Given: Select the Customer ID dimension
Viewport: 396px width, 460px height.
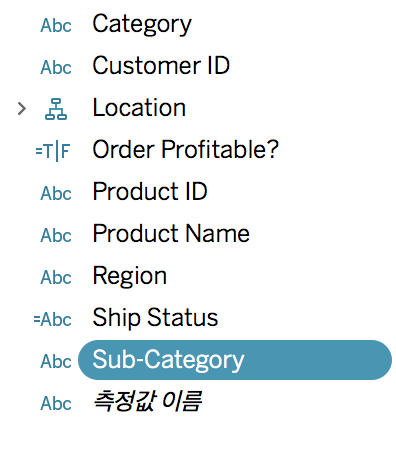Looking at the screenshot, I should tap(161, 65).
